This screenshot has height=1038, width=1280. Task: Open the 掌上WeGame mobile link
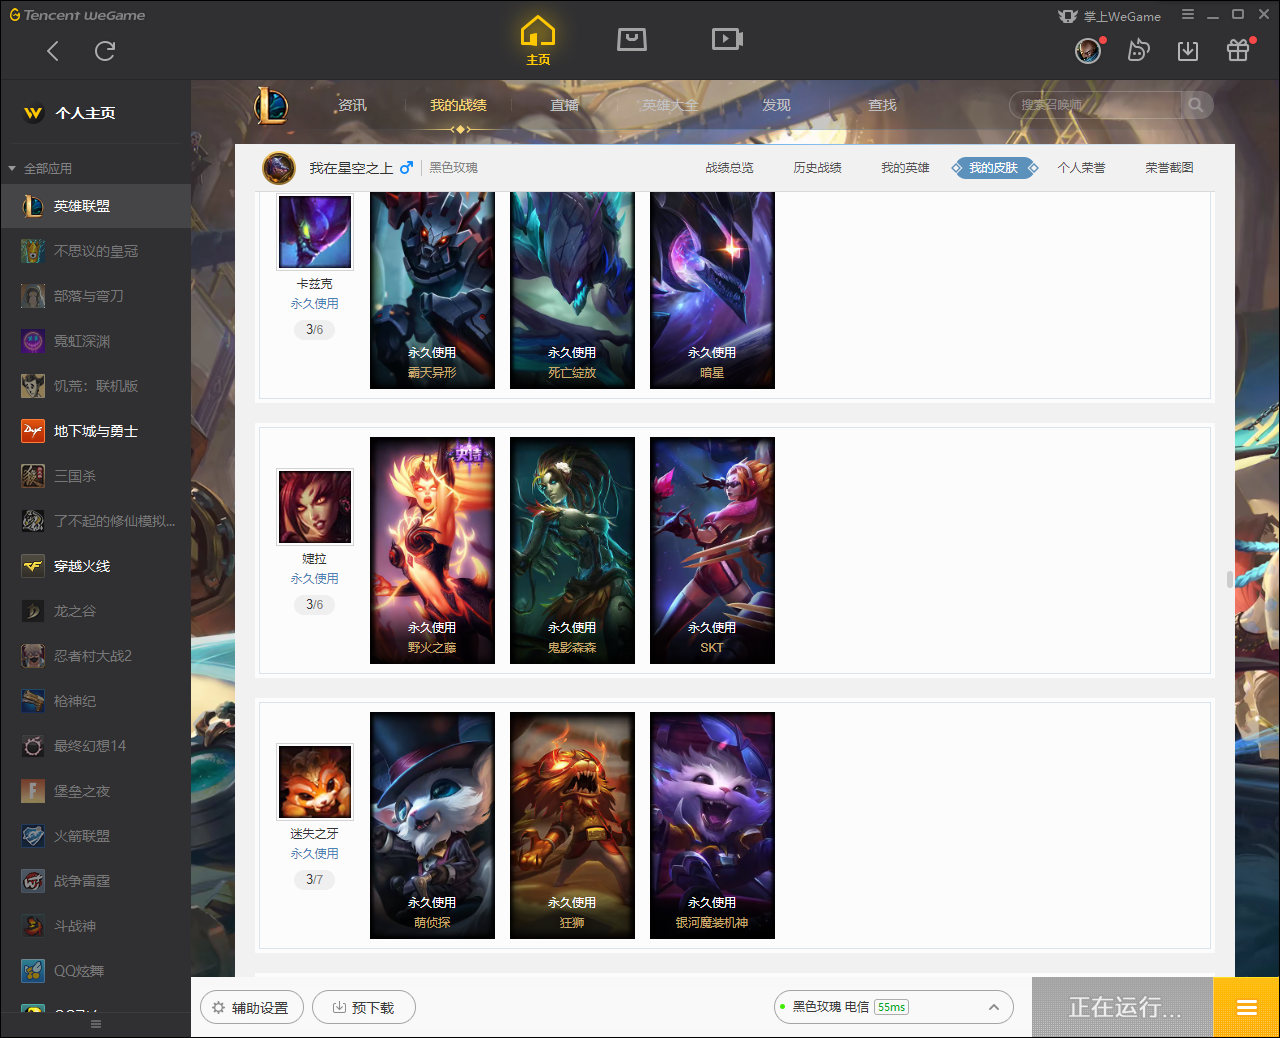point(1110,16)
